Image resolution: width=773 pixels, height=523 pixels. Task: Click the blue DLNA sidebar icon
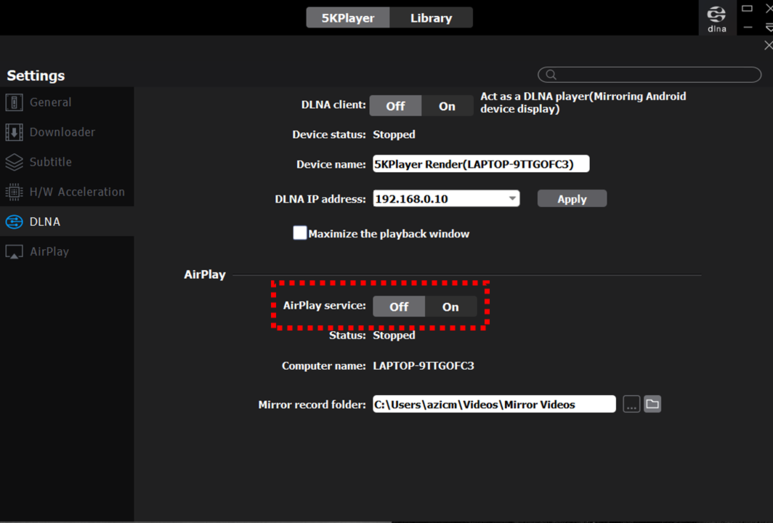14,222
